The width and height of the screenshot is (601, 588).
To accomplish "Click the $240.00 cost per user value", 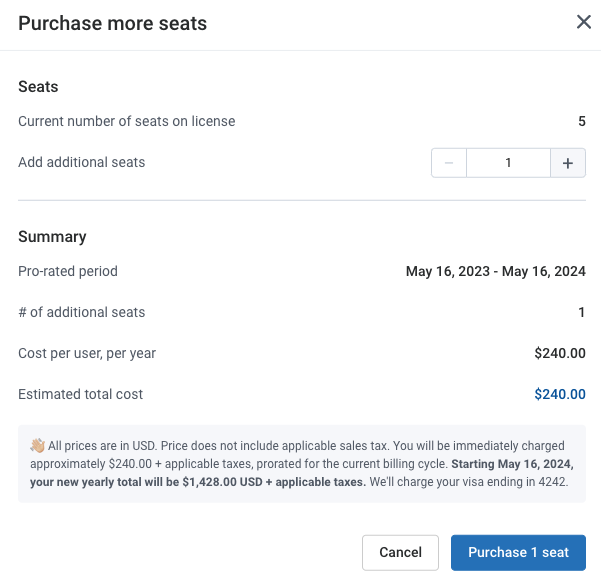I will (560, 353).
